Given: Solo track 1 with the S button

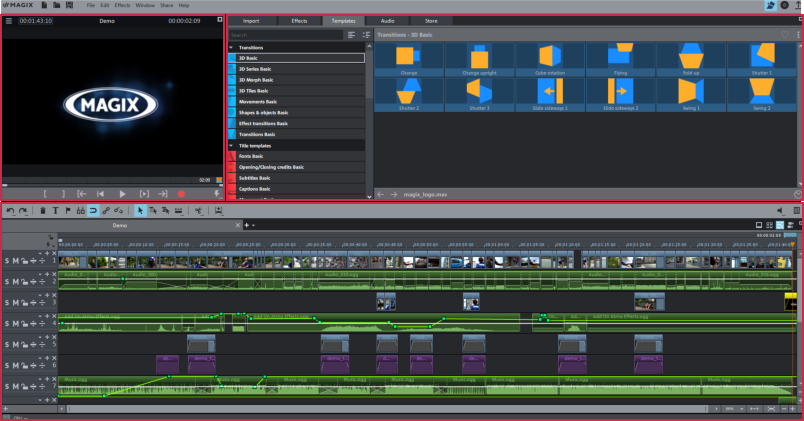Looking at the screenshot, I should coord(6,261).
